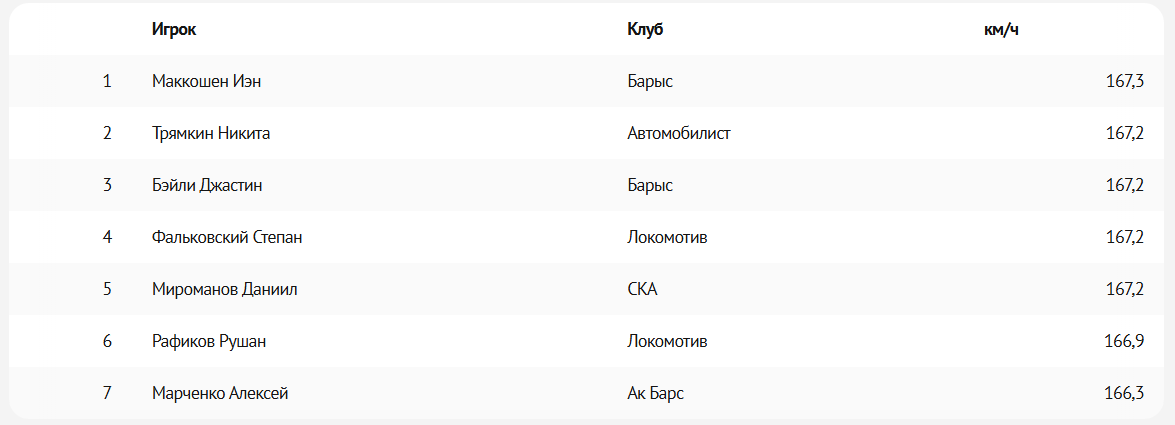This screenshot has width=1175, height=425.
Task: Open player Рафиков Рушан
Action: [209, 341]
